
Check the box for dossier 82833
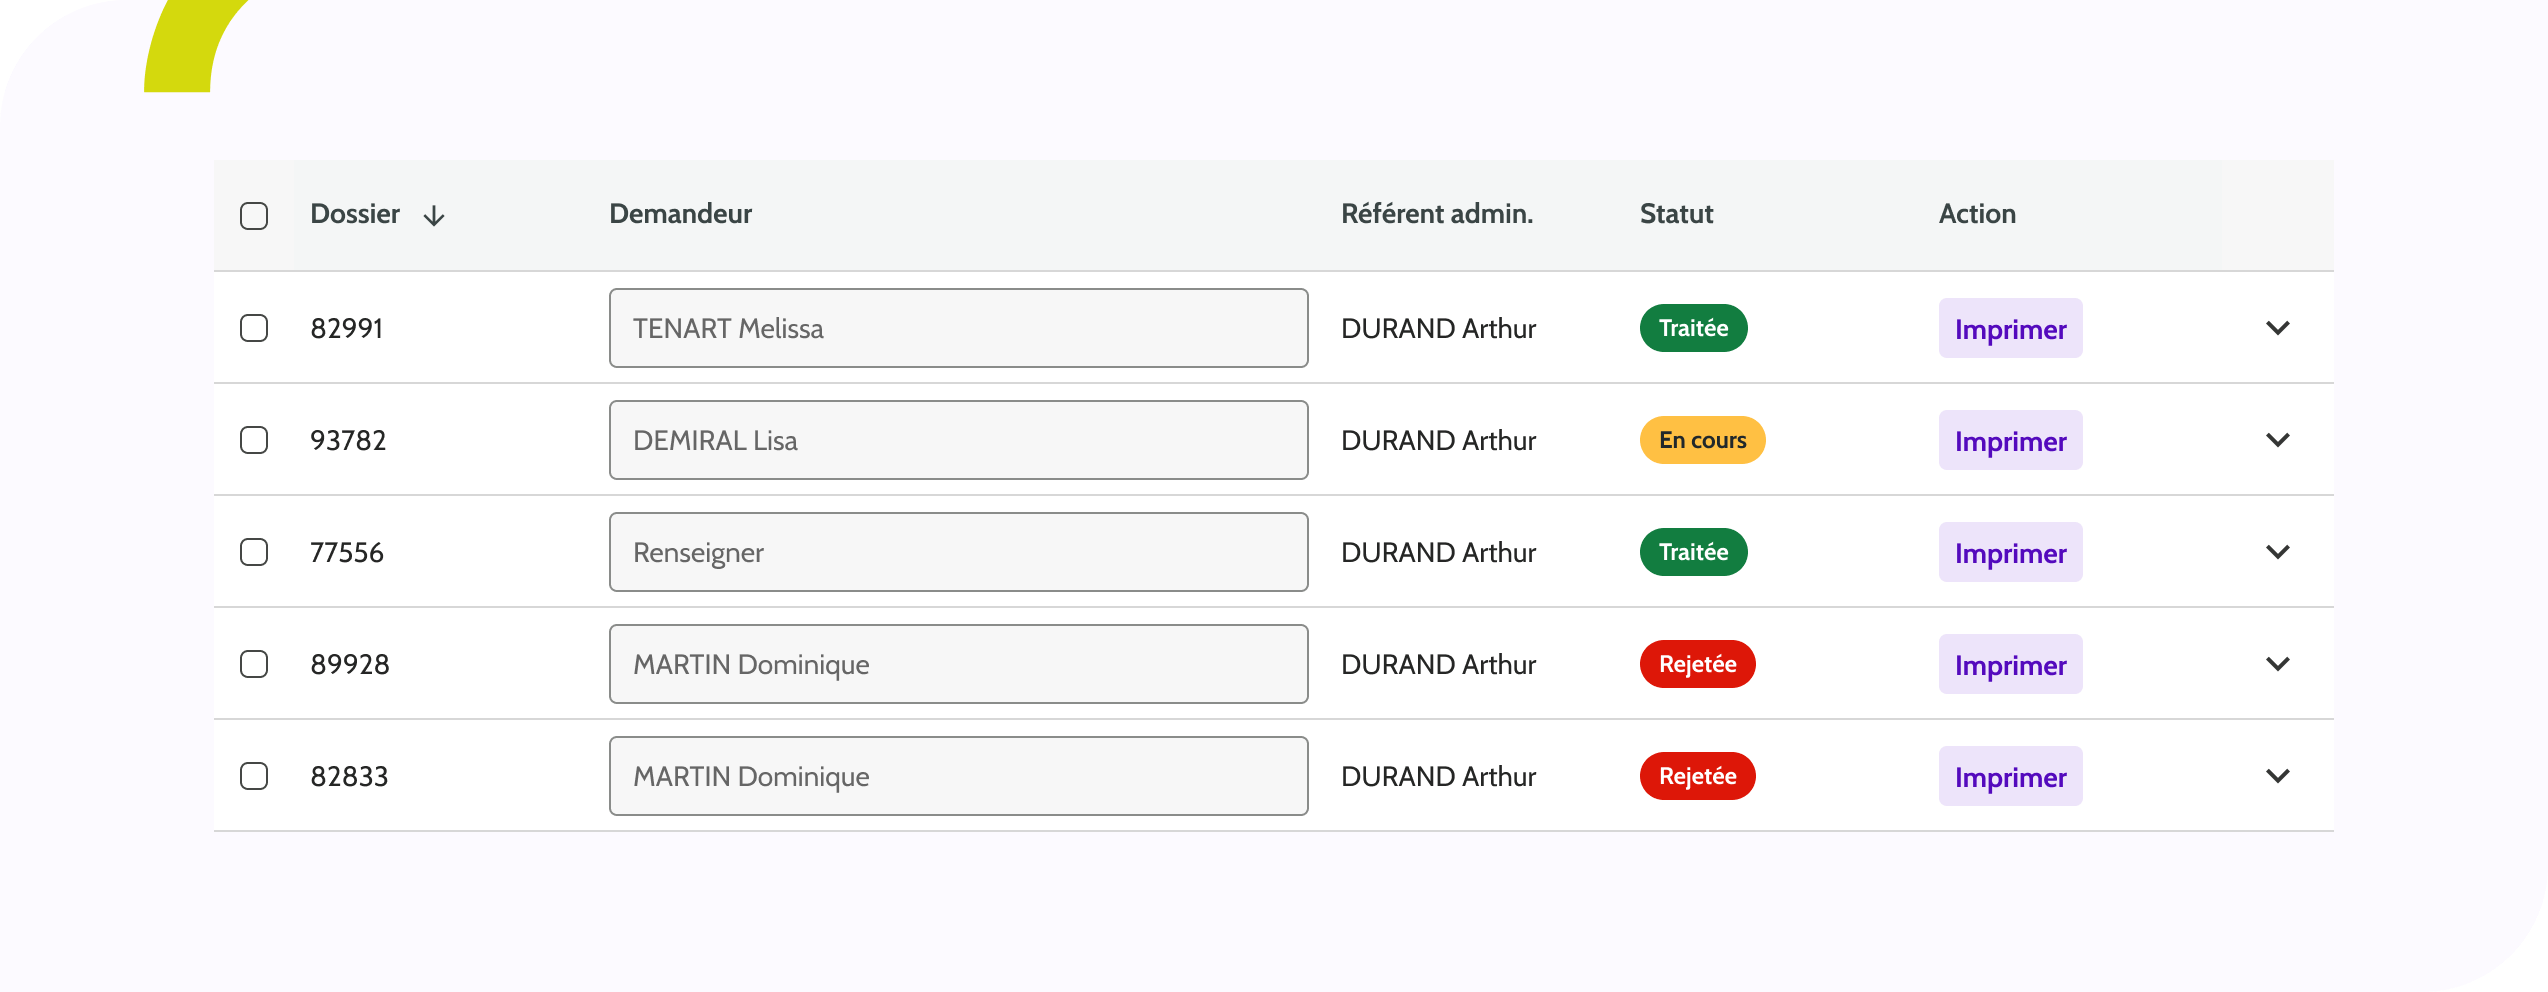click(254, 776)
